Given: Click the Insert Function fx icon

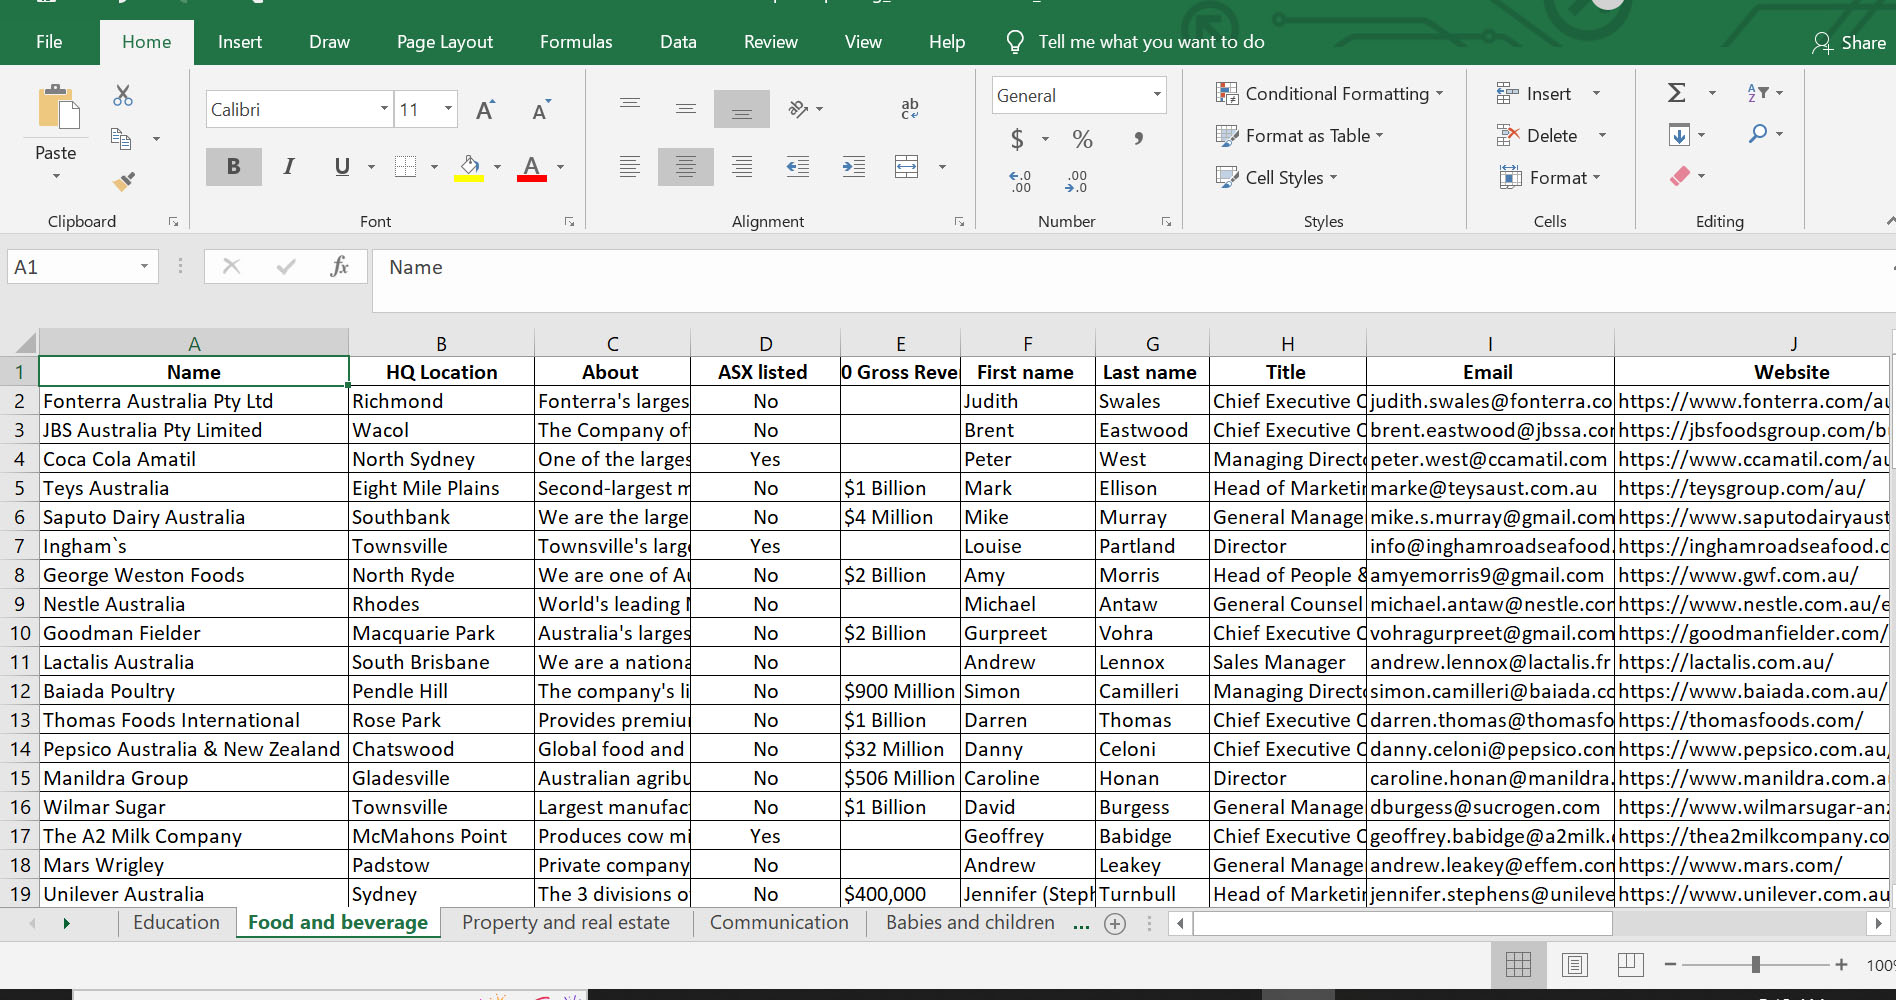Looking at the screenshot, I should [x=339, y=266].
